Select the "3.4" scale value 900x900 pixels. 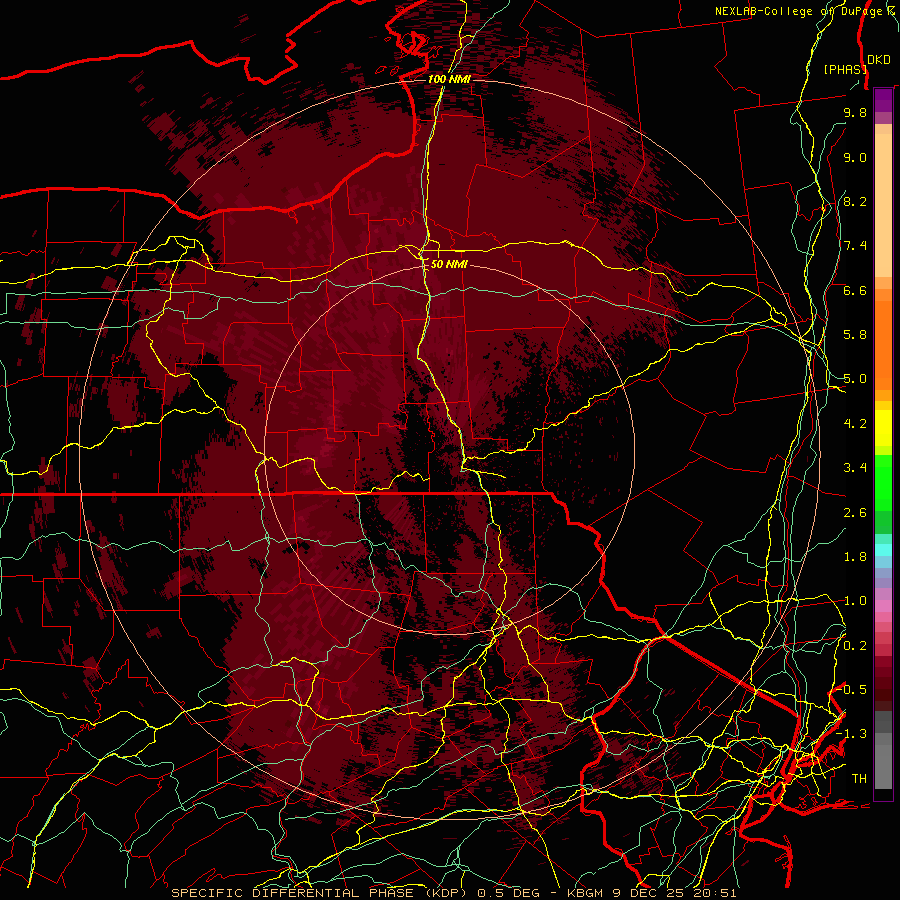click(855, 468)
